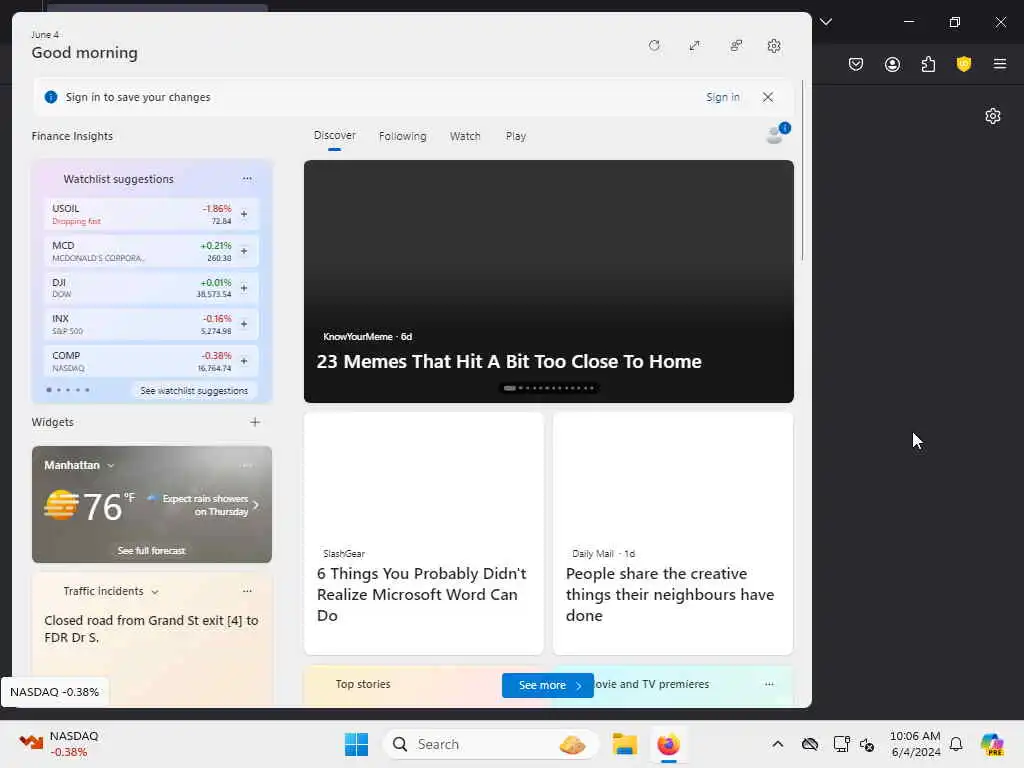Open the widgets settings gear
This screenshot has height=768, width=1024.
pyautogui.click(x=774, y=46)
